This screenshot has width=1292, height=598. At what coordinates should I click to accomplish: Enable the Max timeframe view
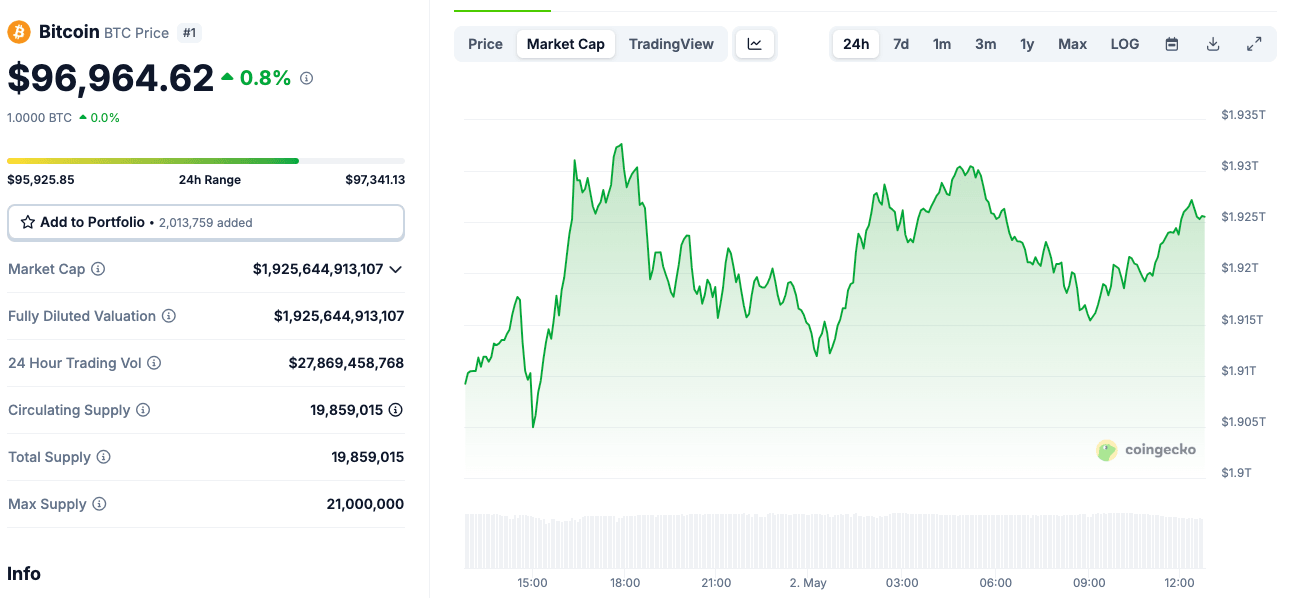click(1072, 44)
